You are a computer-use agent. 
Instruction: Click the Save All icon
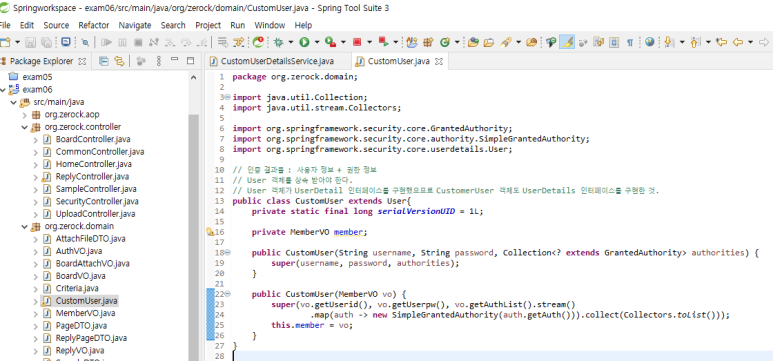(46, 42)
